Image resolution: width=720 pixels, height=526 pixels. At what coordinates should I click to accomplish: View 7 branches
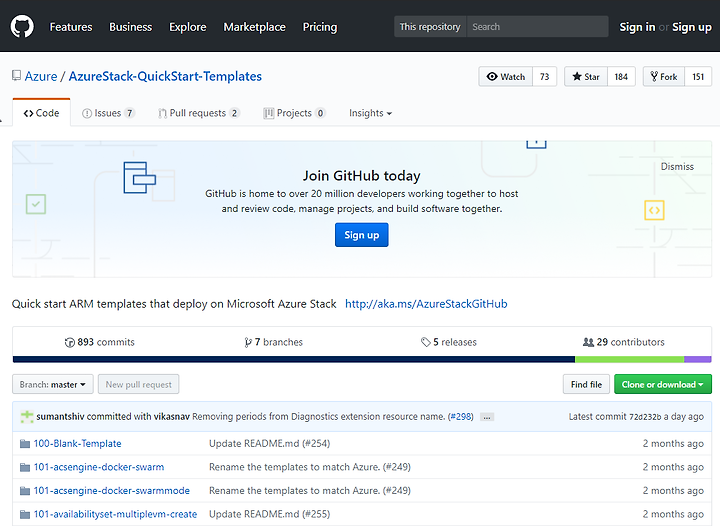pyautogui.click(x=274, y=342)
